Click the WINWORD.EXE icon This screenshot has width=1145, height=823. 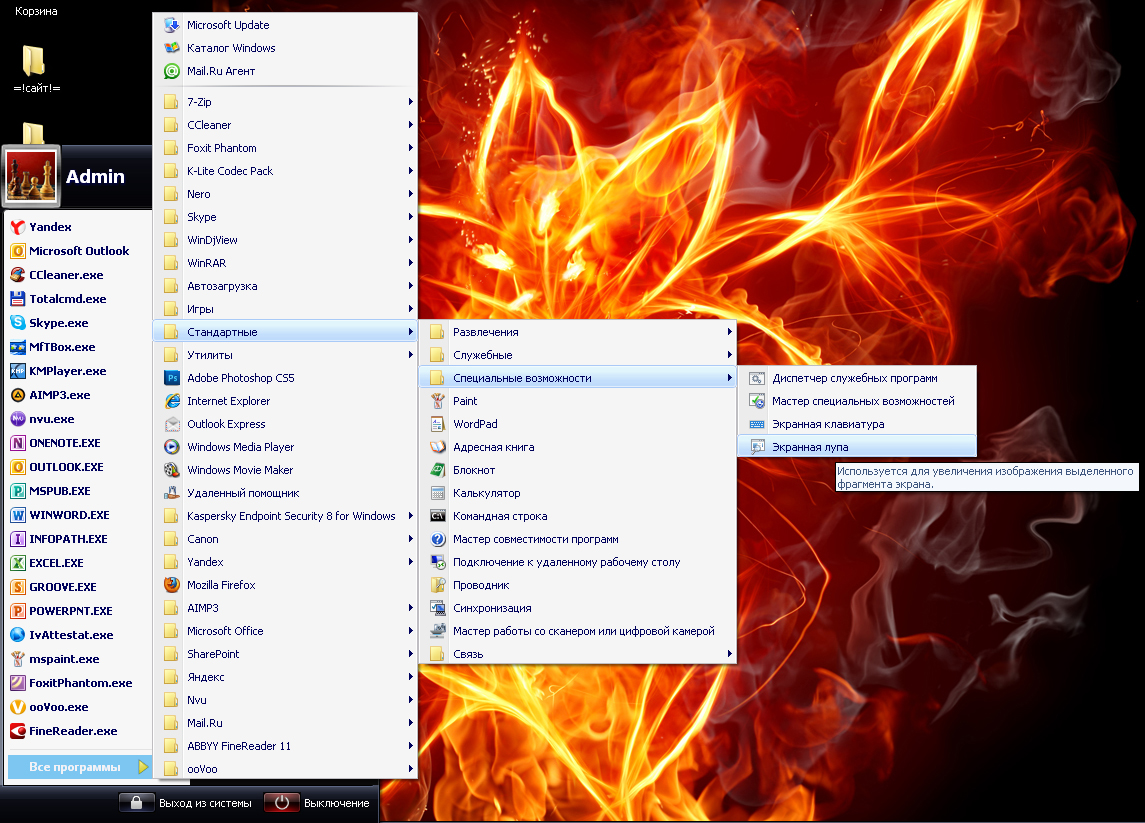point(18,515)
